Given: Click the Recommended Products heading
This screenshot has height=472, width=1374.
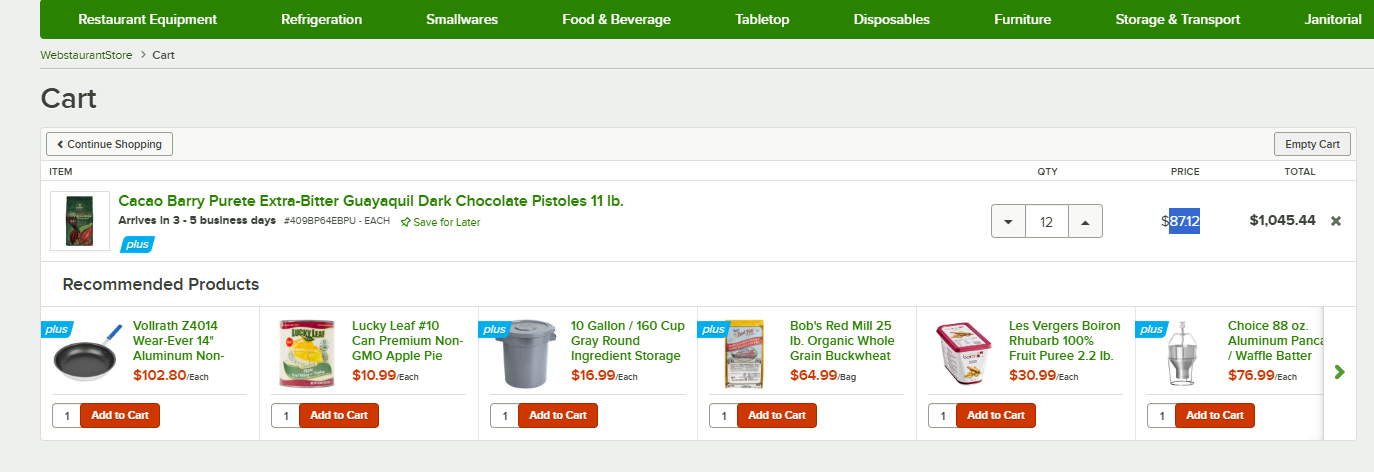Looking at the screenshot, I should (x=160, y=285).
